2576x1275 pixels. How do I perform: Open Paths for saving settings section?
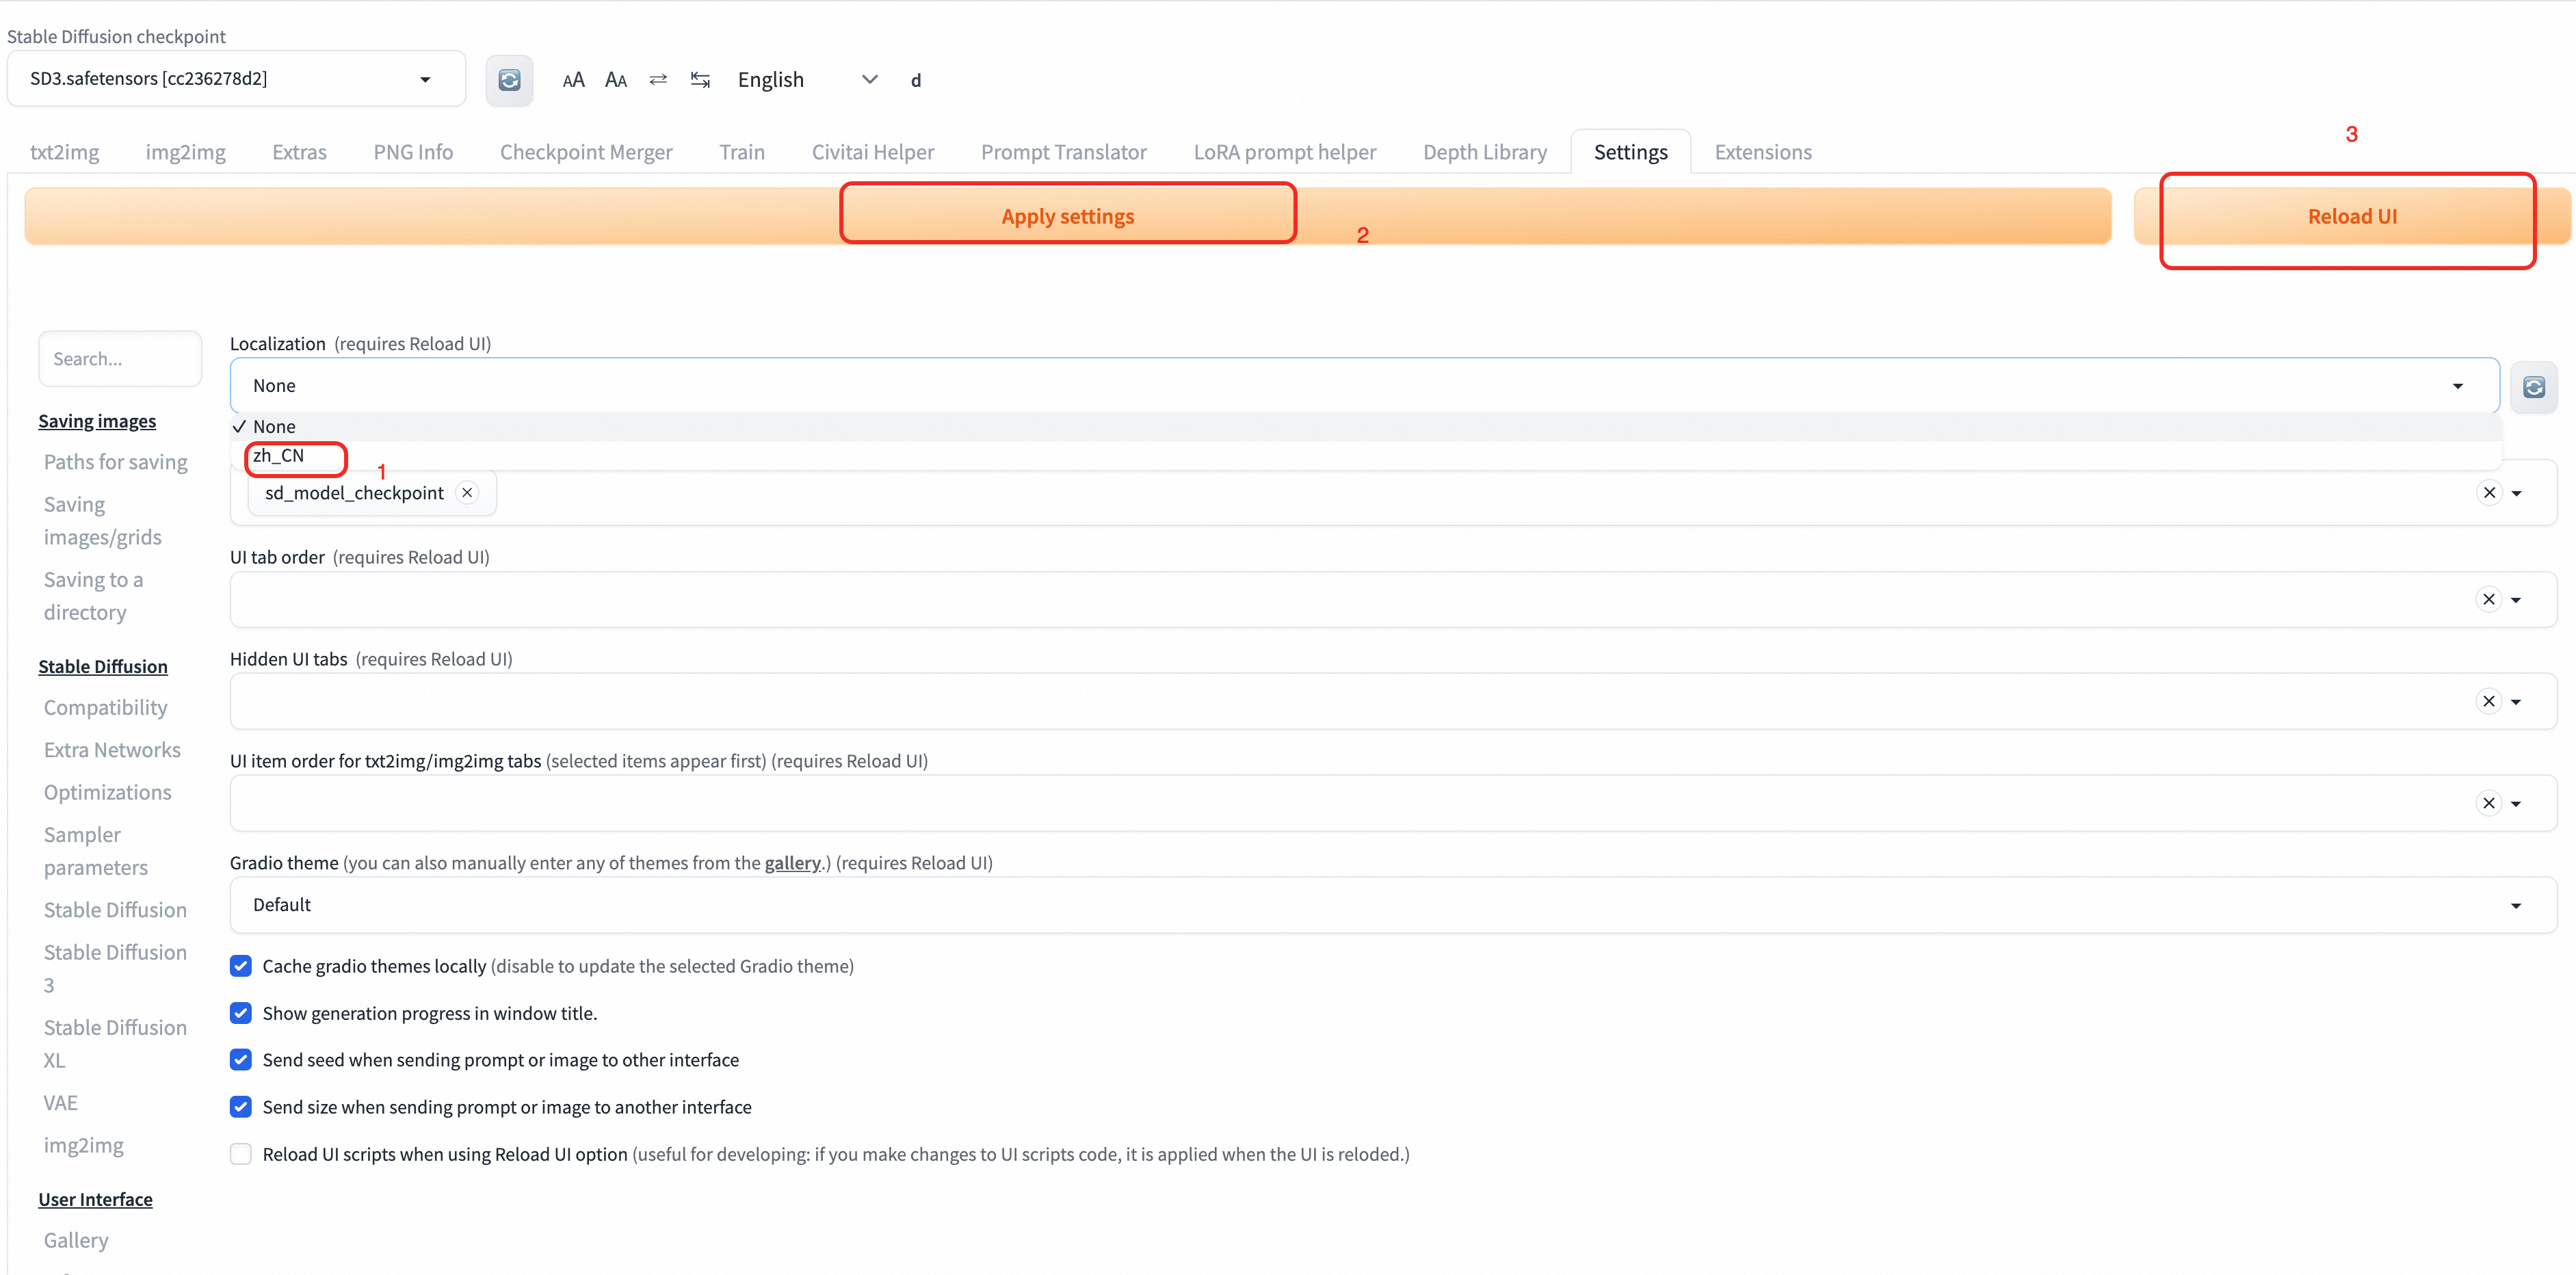point(116,462)
